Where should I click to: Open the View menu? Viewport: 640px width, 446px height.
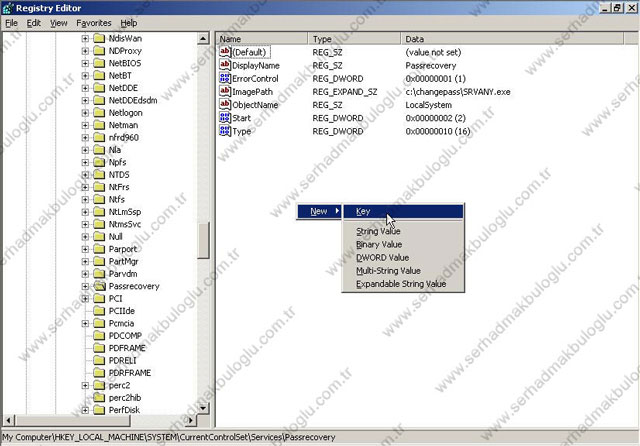(59, 23)
